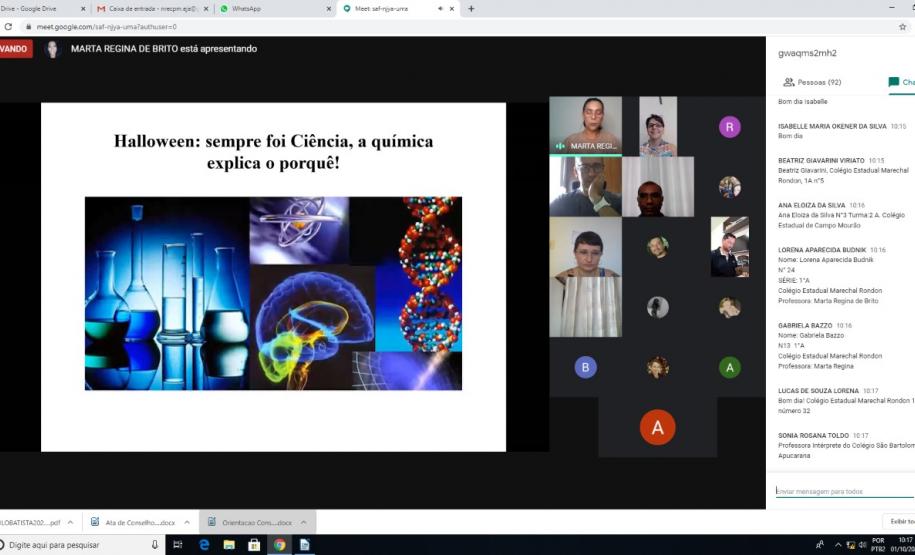The image size is (915, 555).
Task: Select the large orange A participant tile
Action: [x=658, y=427]
